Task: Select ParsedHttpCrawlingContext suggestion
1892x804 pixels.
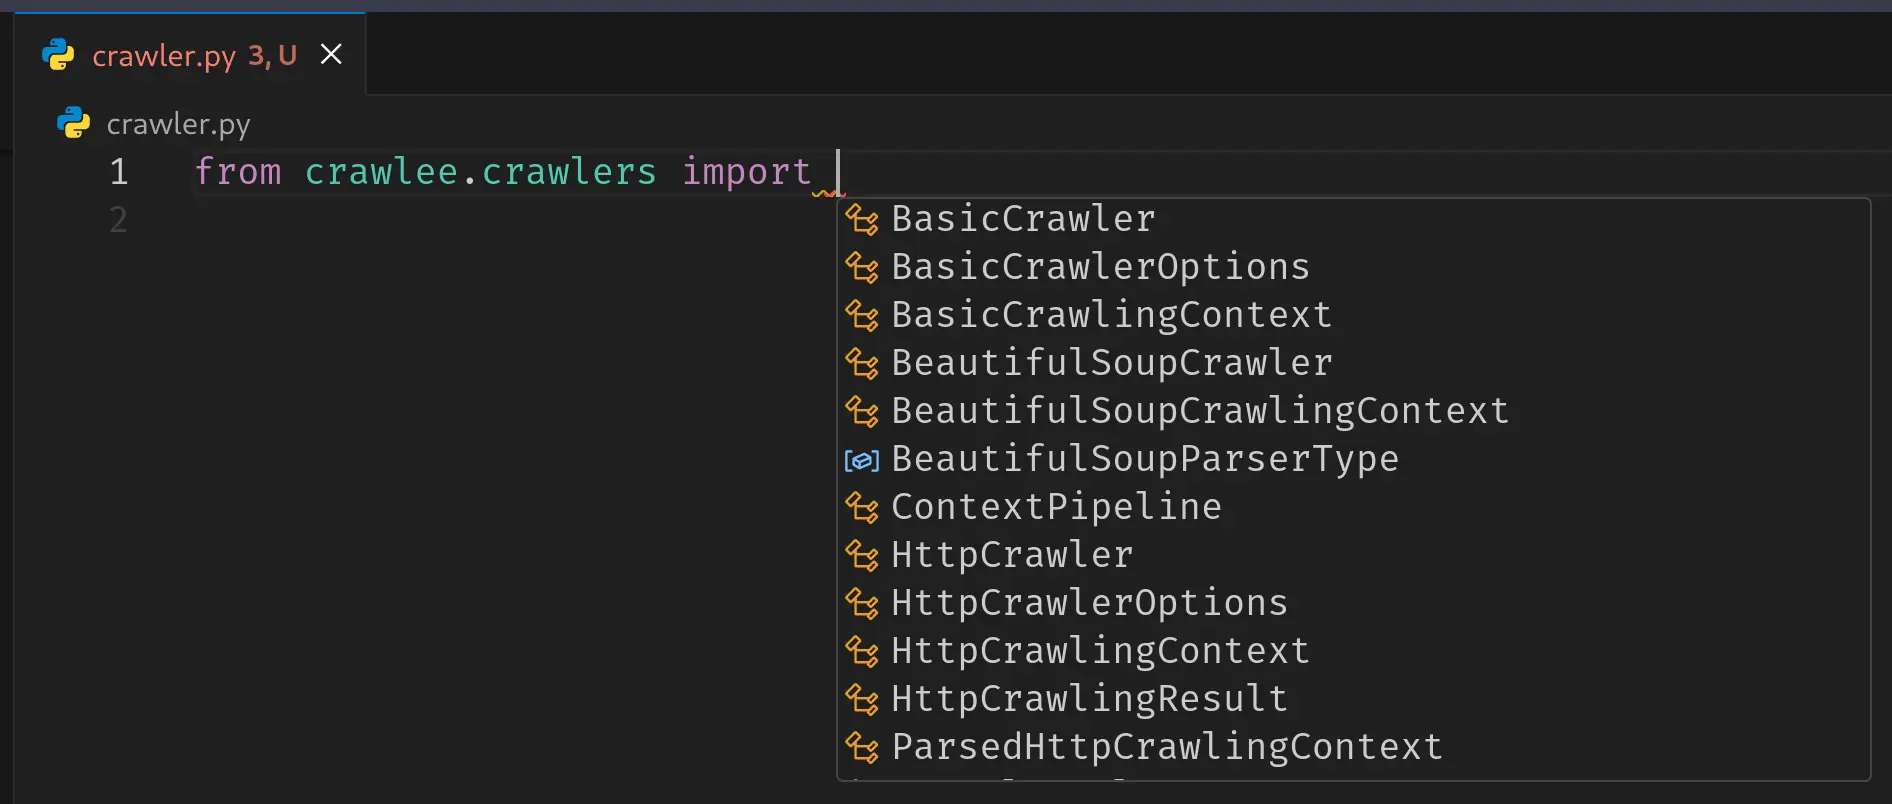Action: tap(1353, 747)
